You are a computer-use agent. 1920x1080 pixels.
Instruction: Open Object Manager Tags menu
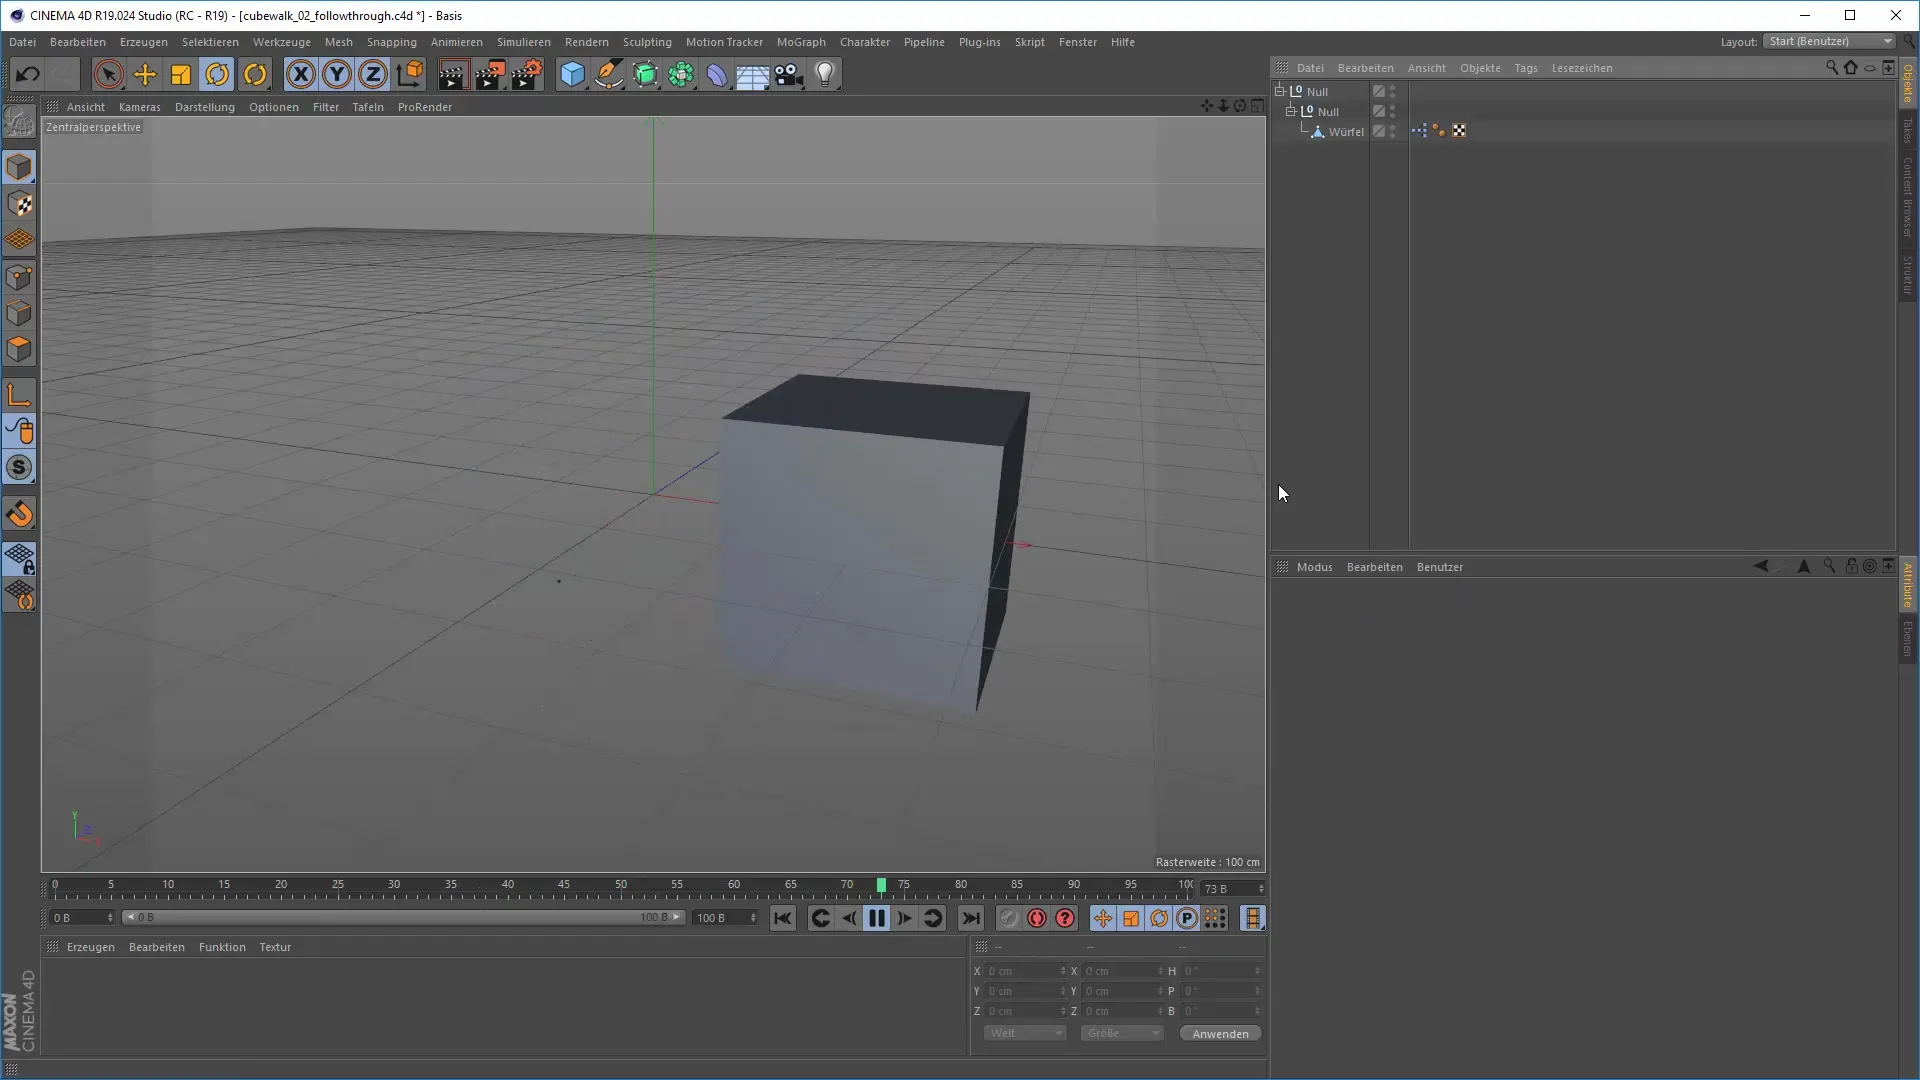point(1525,68)
